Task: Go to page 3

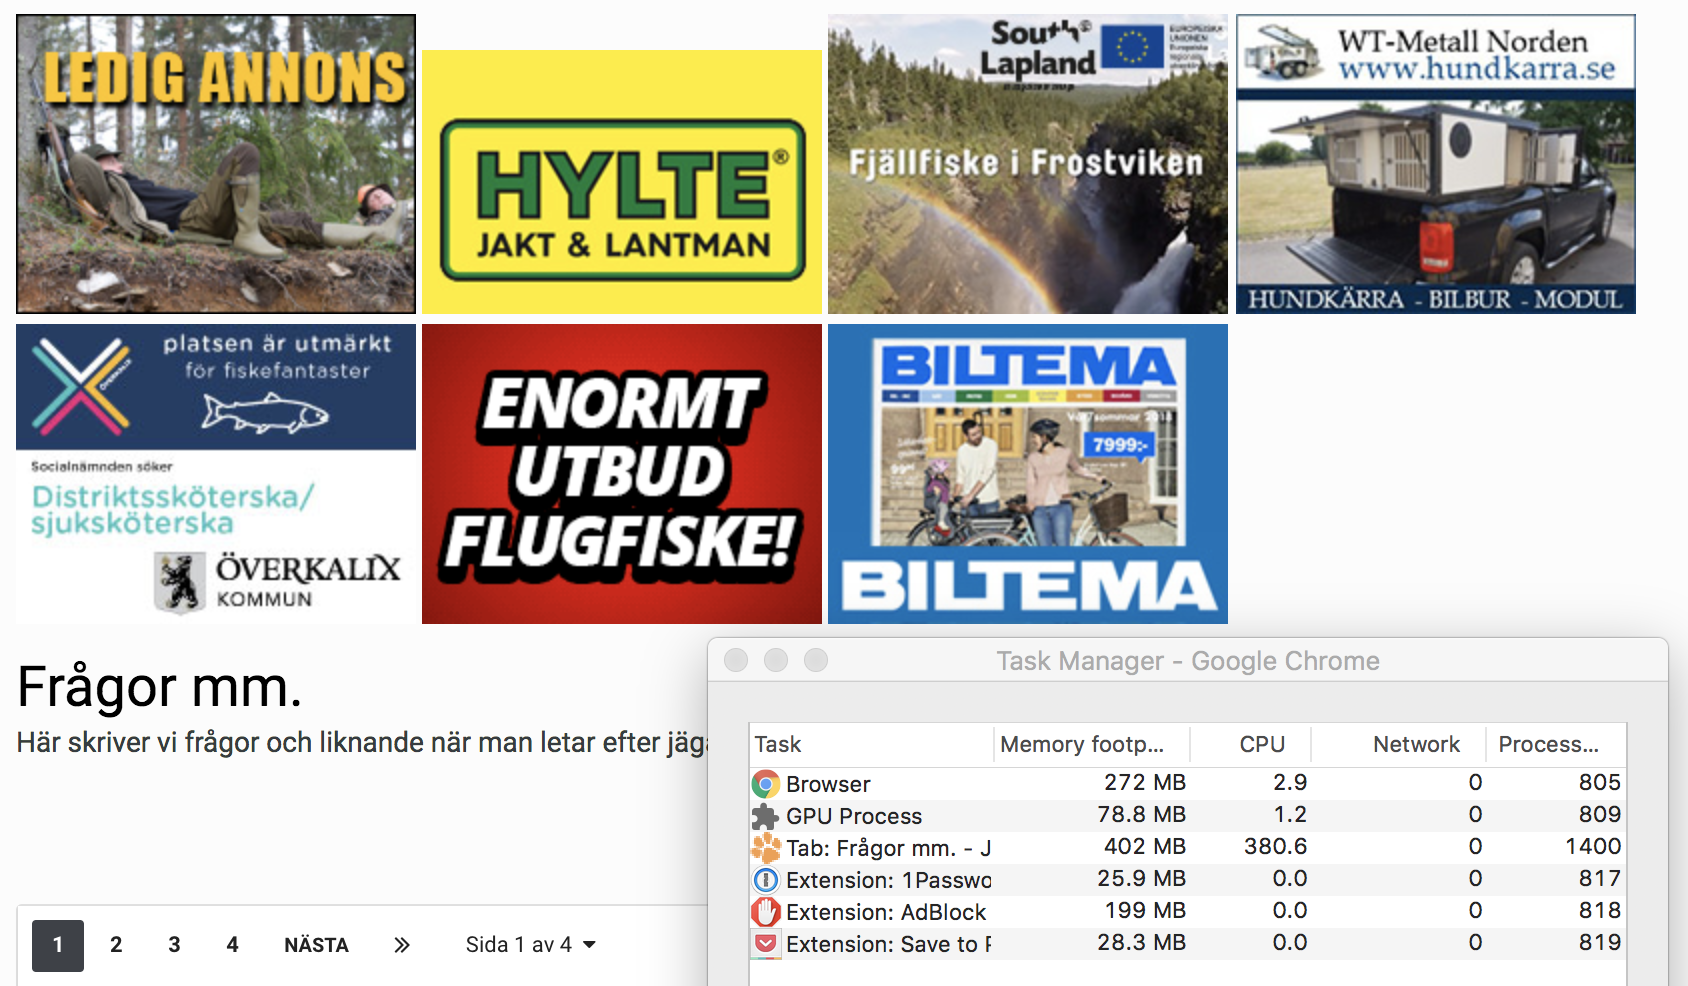Action: point(174,945)
